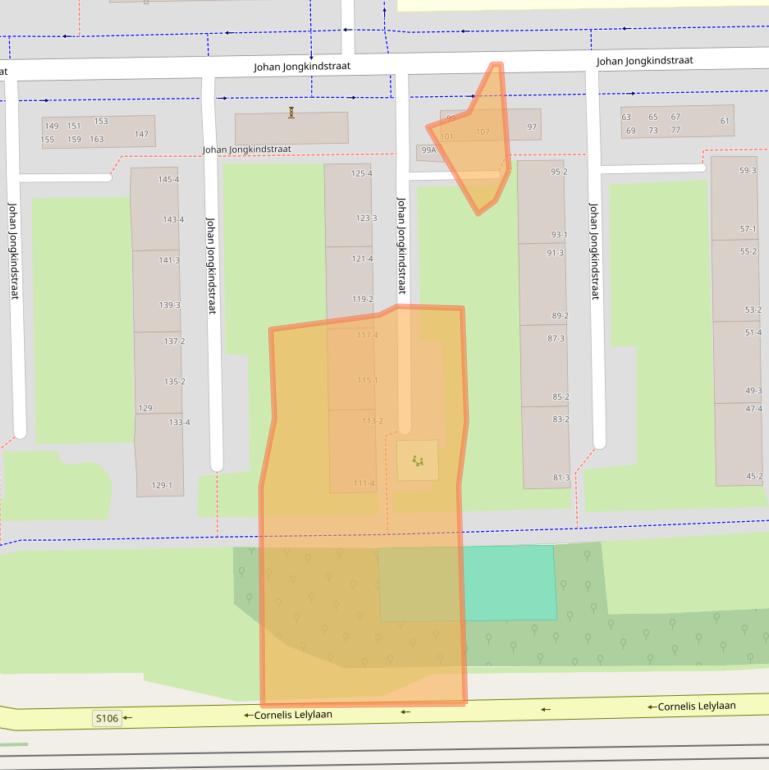Select address label 129-1

[161, 486]
